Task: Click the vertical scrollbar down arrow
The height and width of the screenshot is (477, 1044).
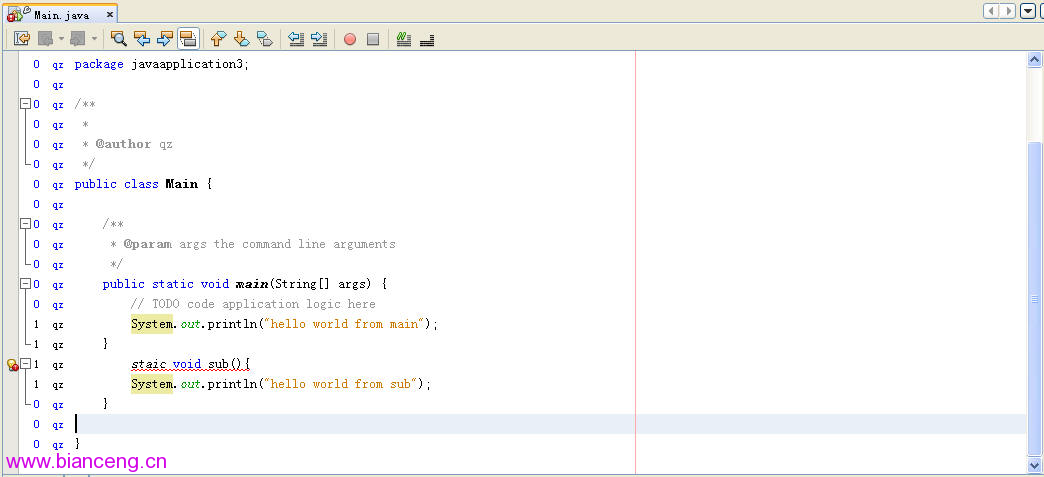Action: [1034, 464]
